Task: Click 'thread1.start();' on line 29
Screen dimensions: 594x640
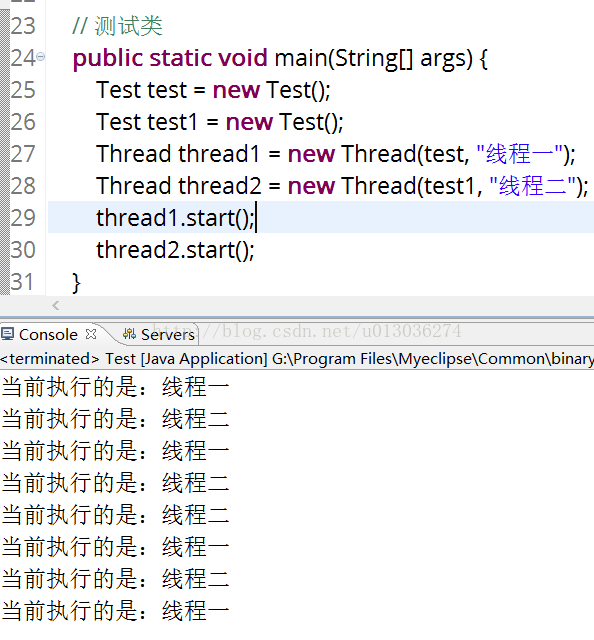Action: pyautogui.click(x=175, y=218)
